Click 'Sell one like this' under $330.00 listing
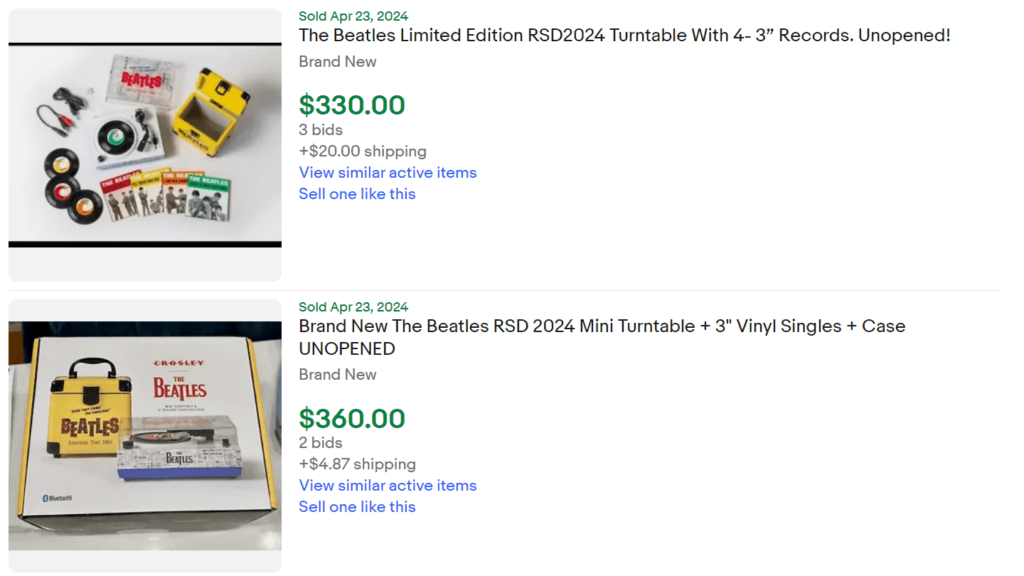Screen dimensions: 1024x576 pyautogui.click(x=357, y=194)
